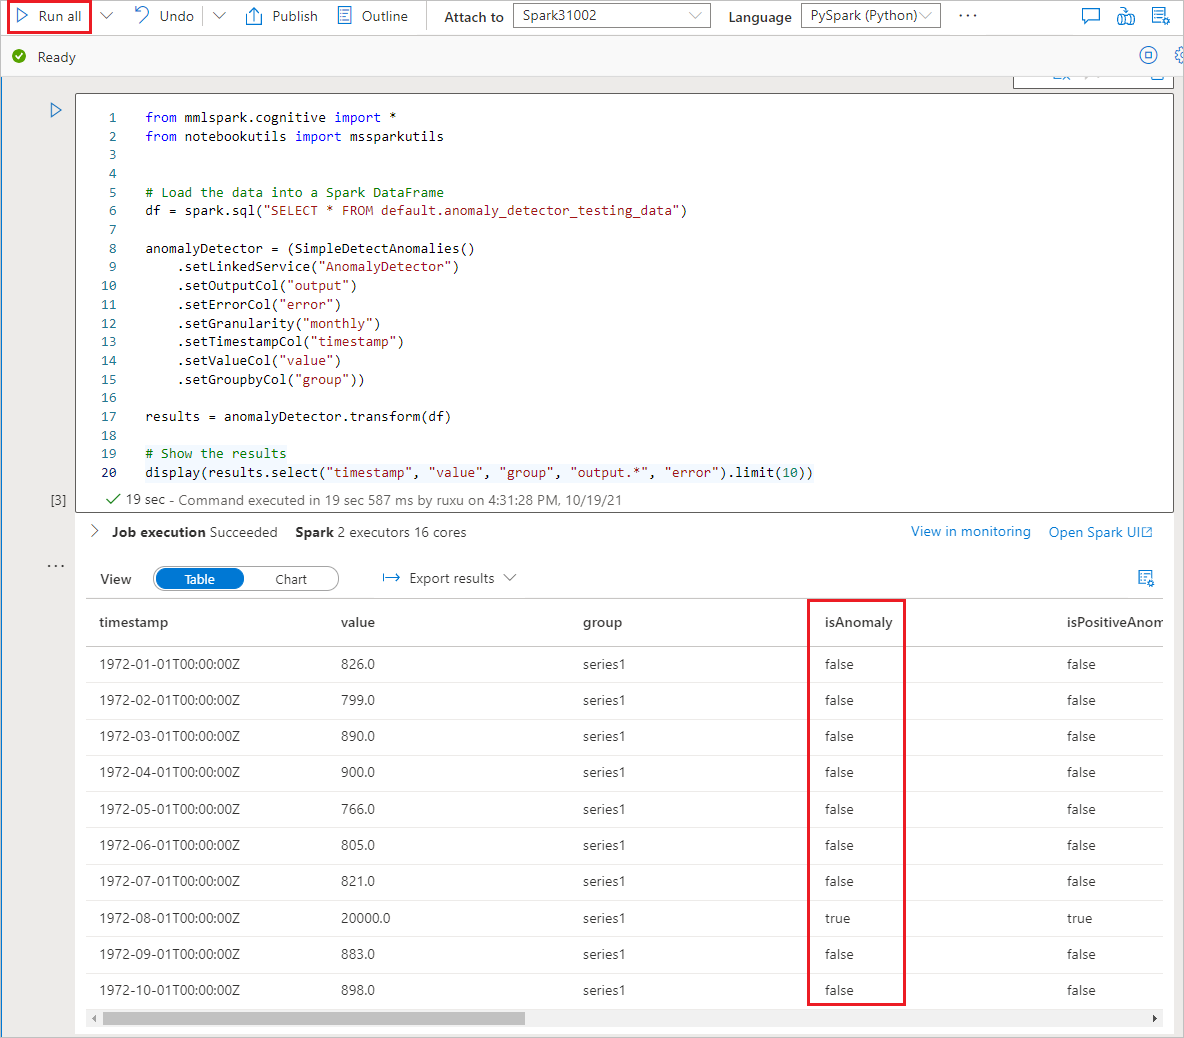Switch results view to Table
The height and width of the screenshot is (1038, 1184).
pos(200,579)
